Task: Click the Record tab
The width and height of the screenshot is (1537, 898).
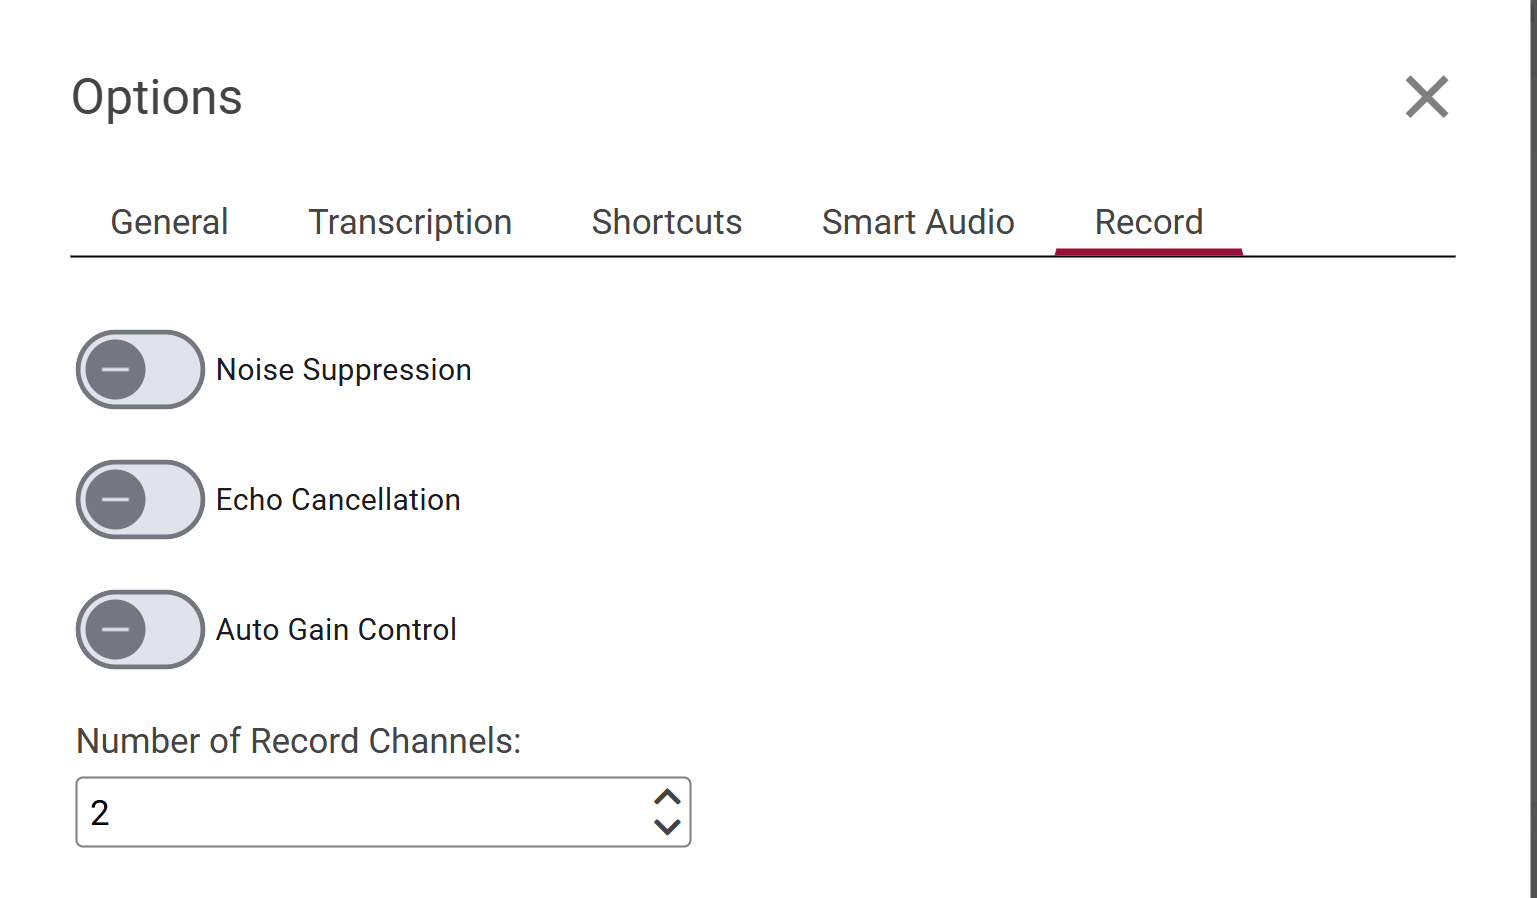Action: click(1149, 222)
